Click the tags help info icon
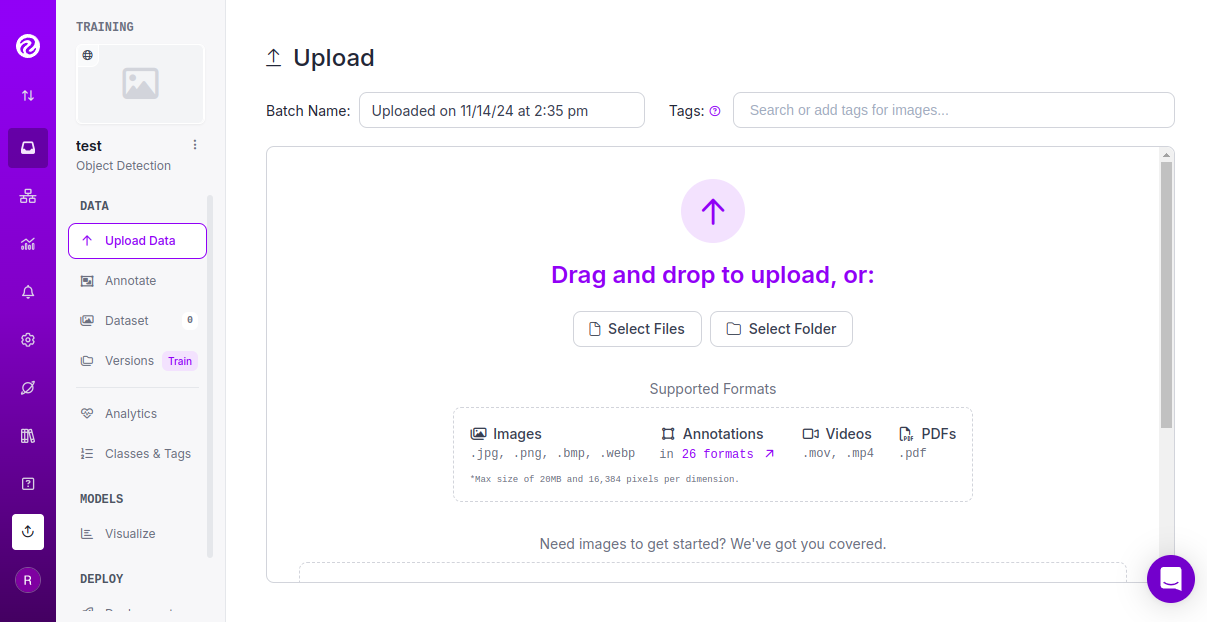 [715, 111]
